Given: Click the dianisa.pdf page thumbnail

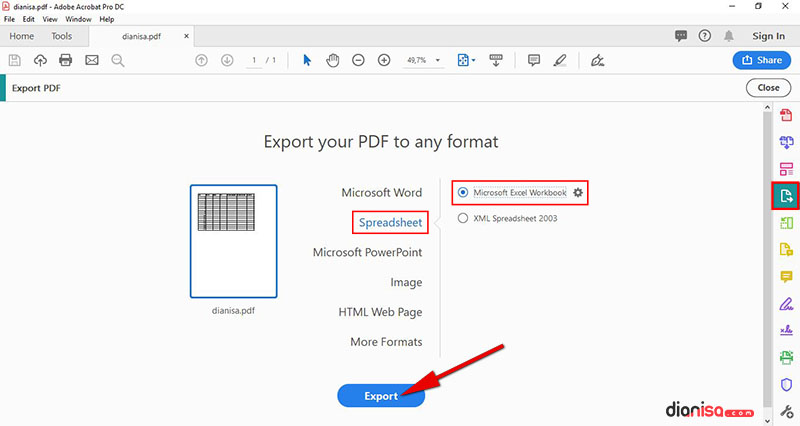Looking at the screenshot, I should coord(234,241).
